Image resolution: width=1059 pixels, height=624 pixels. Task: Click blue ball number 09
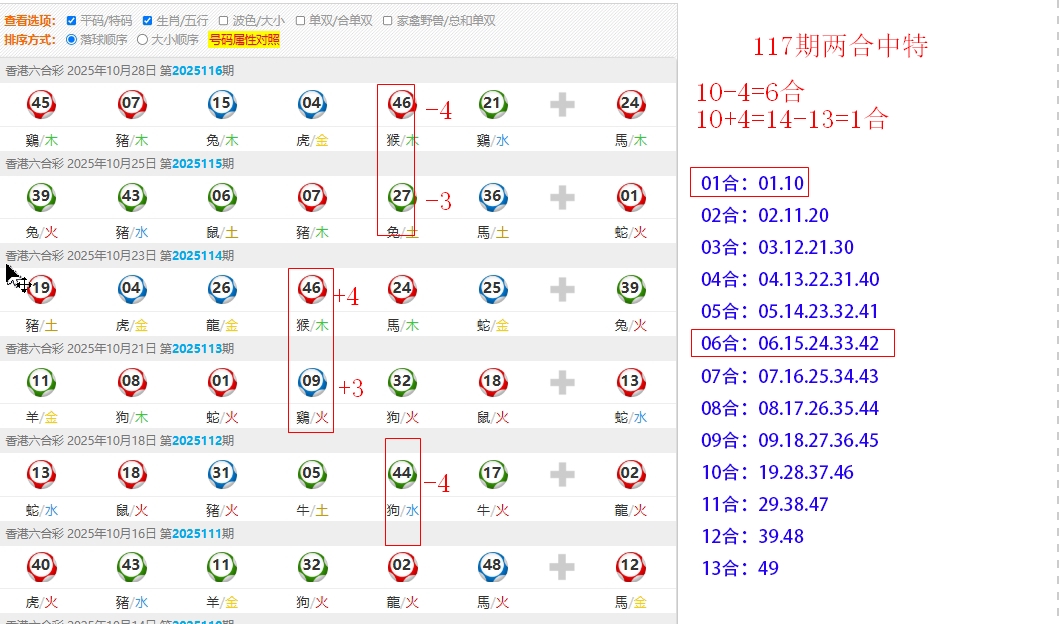(311, 382)
